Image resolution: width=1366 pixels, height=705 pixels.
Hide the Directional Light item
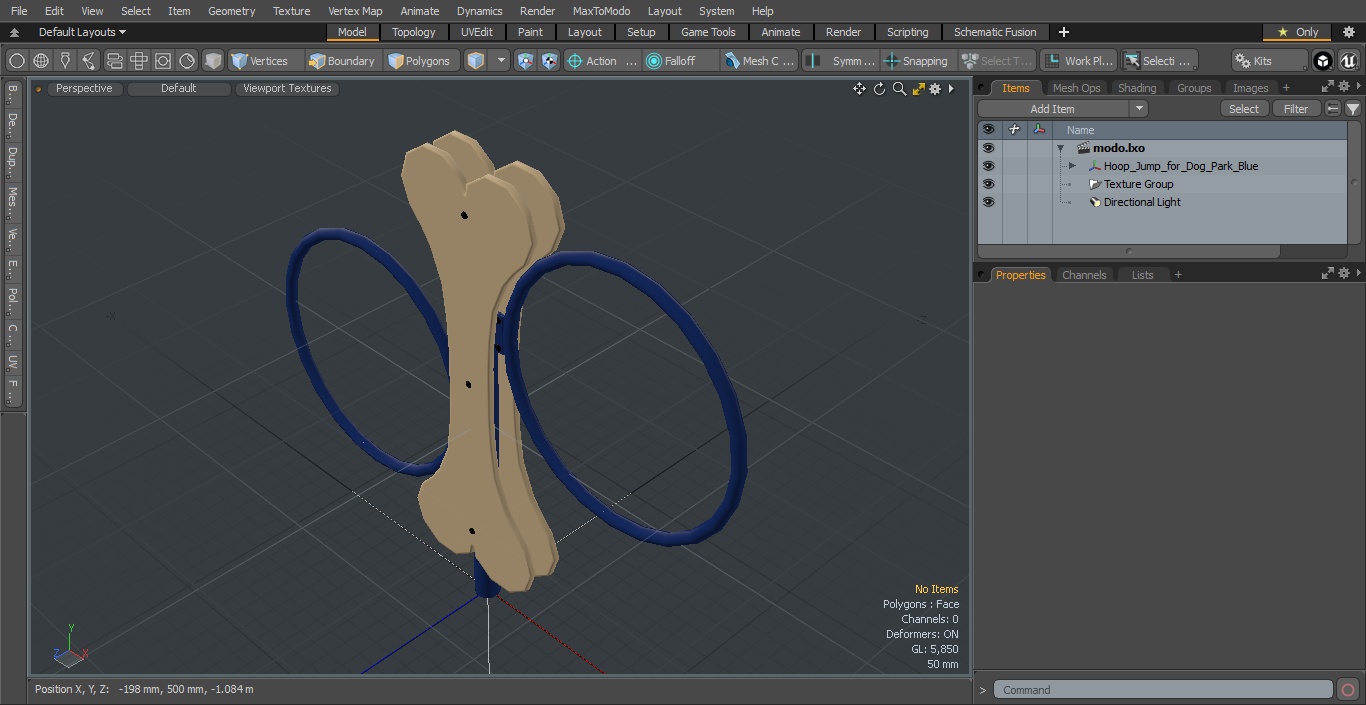(988, 202)
